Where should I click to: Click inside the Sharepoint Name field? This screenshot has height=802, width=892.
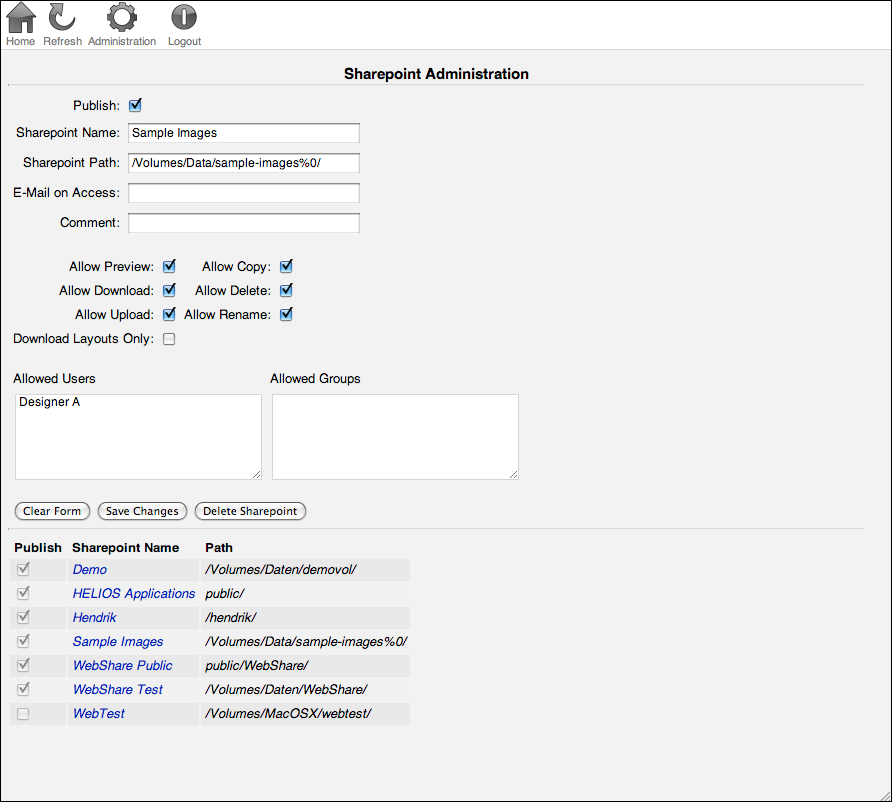point(243,132)
